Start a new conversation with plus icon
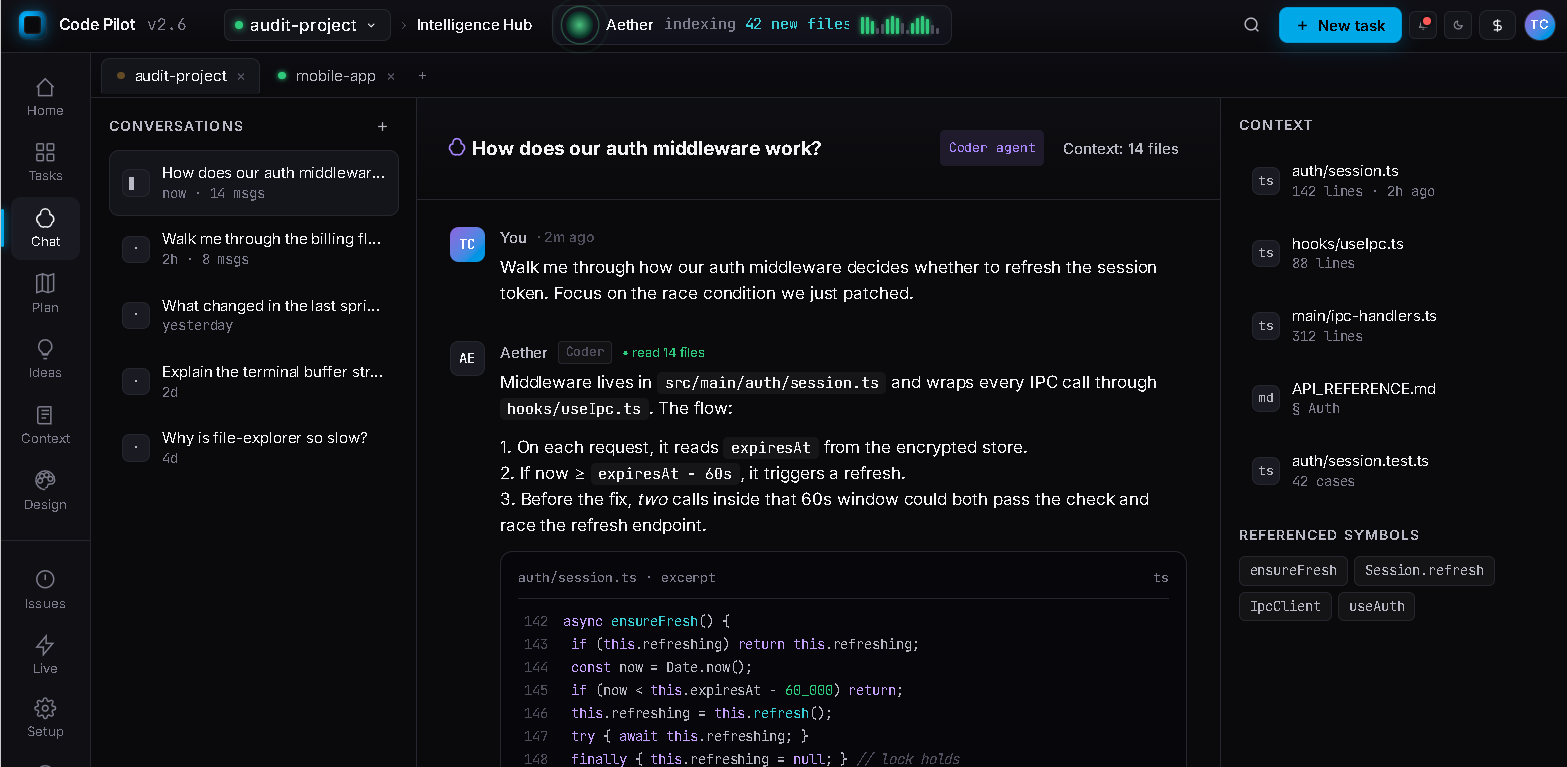 pyautogui.click(x=382, y=126)
